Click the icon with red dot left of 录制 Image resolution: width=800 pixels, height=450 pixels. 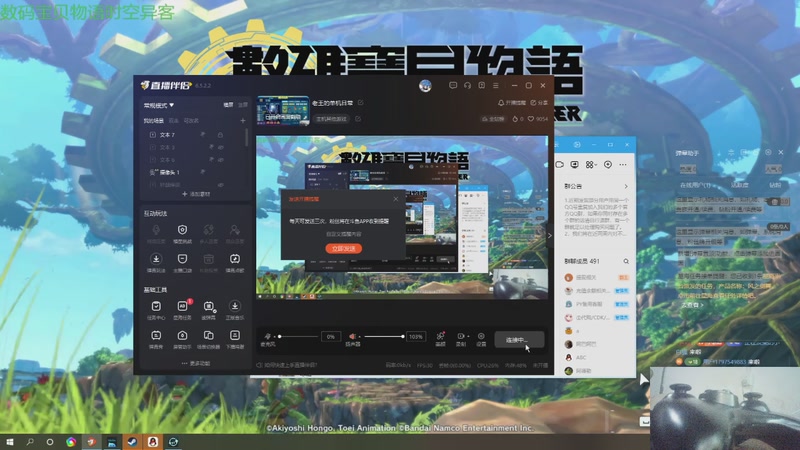(x=440, y=336)
